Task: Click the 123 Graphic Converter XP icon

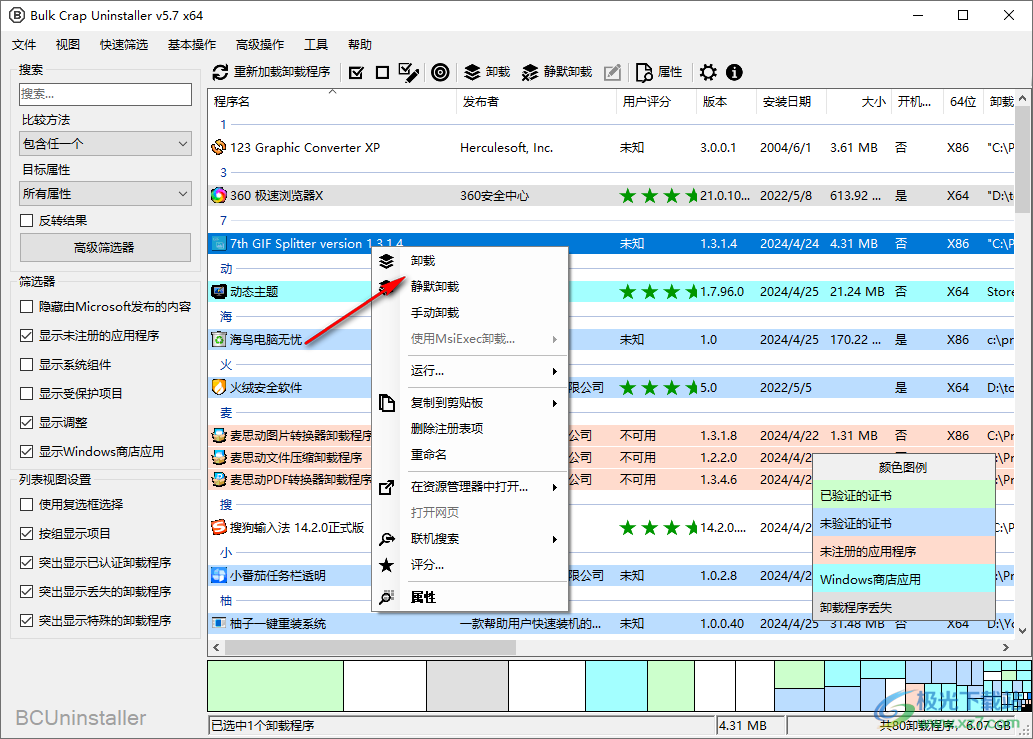Action: pyautogui.click(x=219, y=148)
